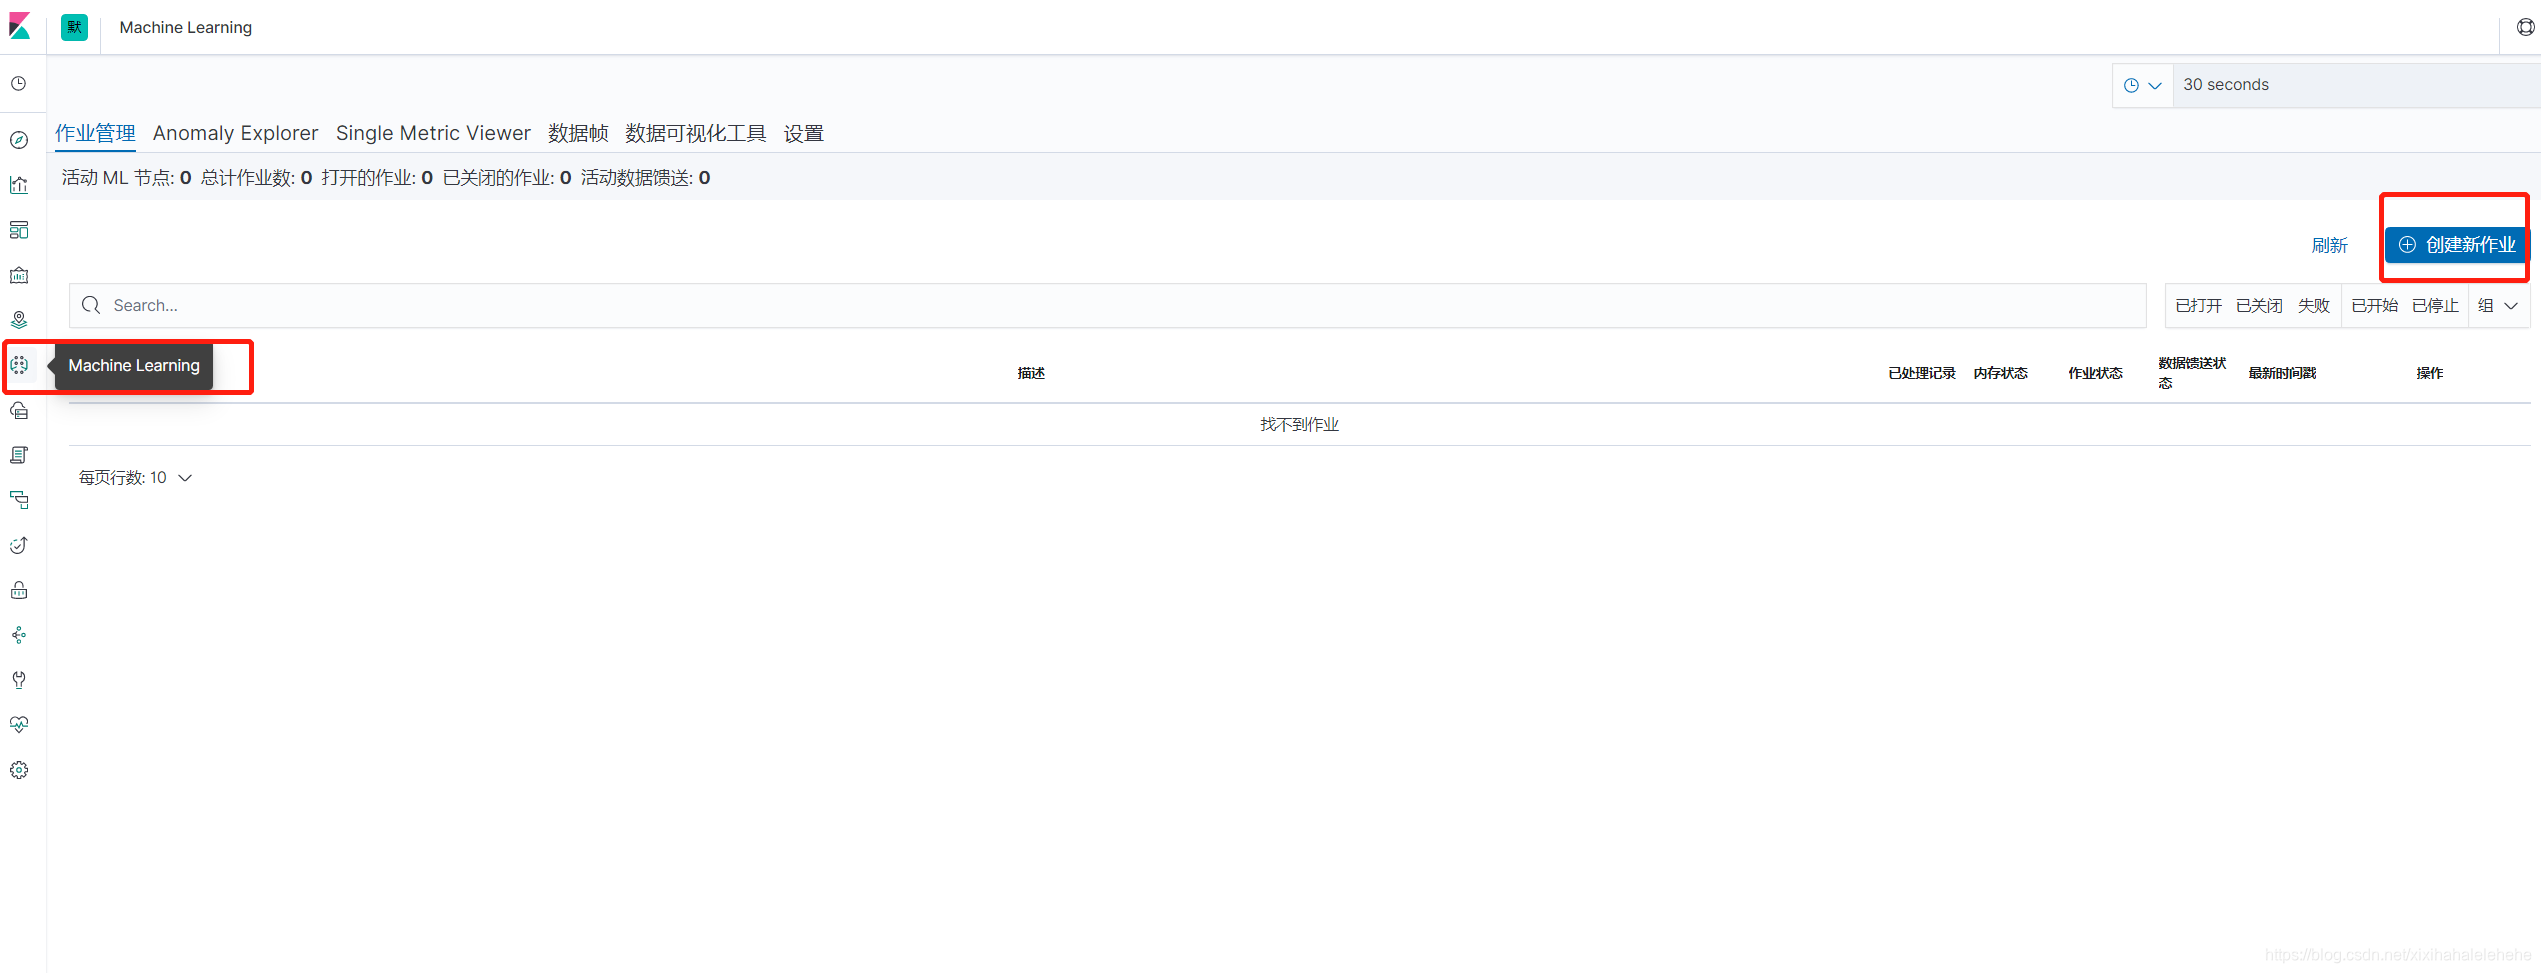Open Uptime from the sidebar
The width and height of the screenshot is (2541, 973).
click(x=19, y=545)
